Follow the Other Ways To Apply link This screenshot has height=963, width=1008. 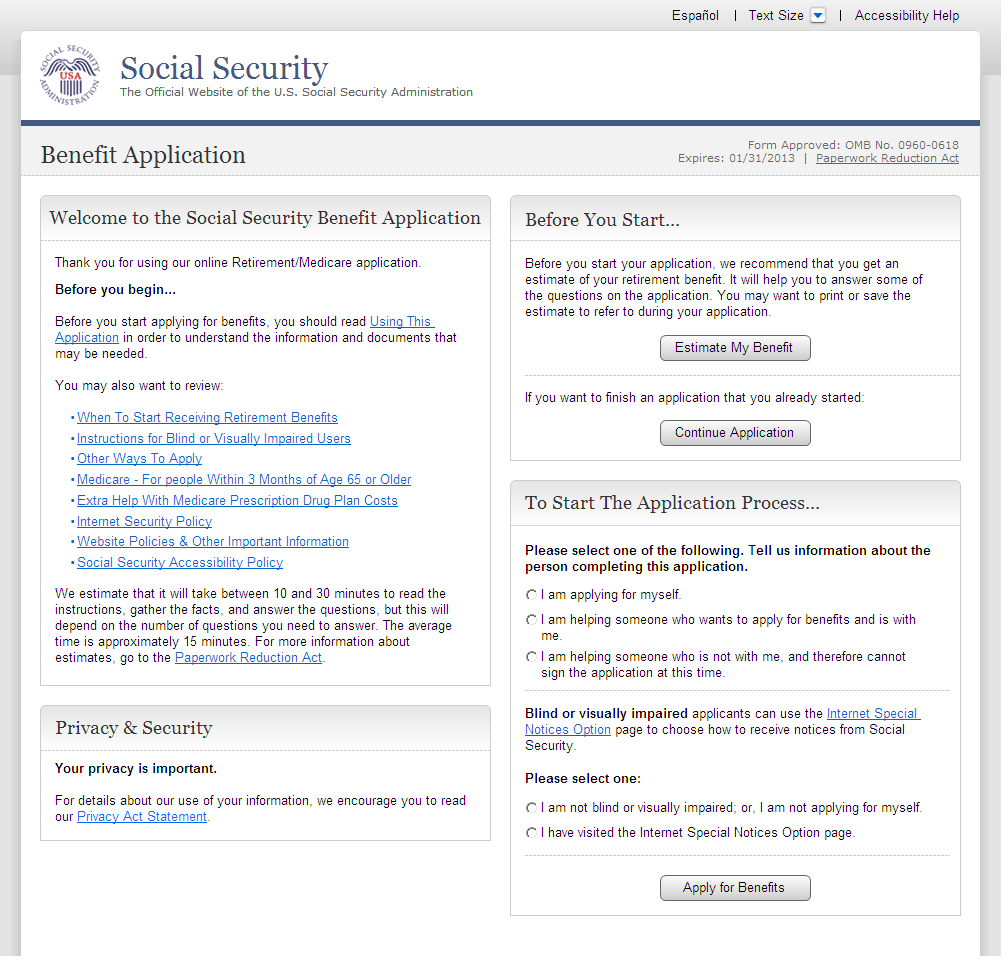[x=140, y=459]
